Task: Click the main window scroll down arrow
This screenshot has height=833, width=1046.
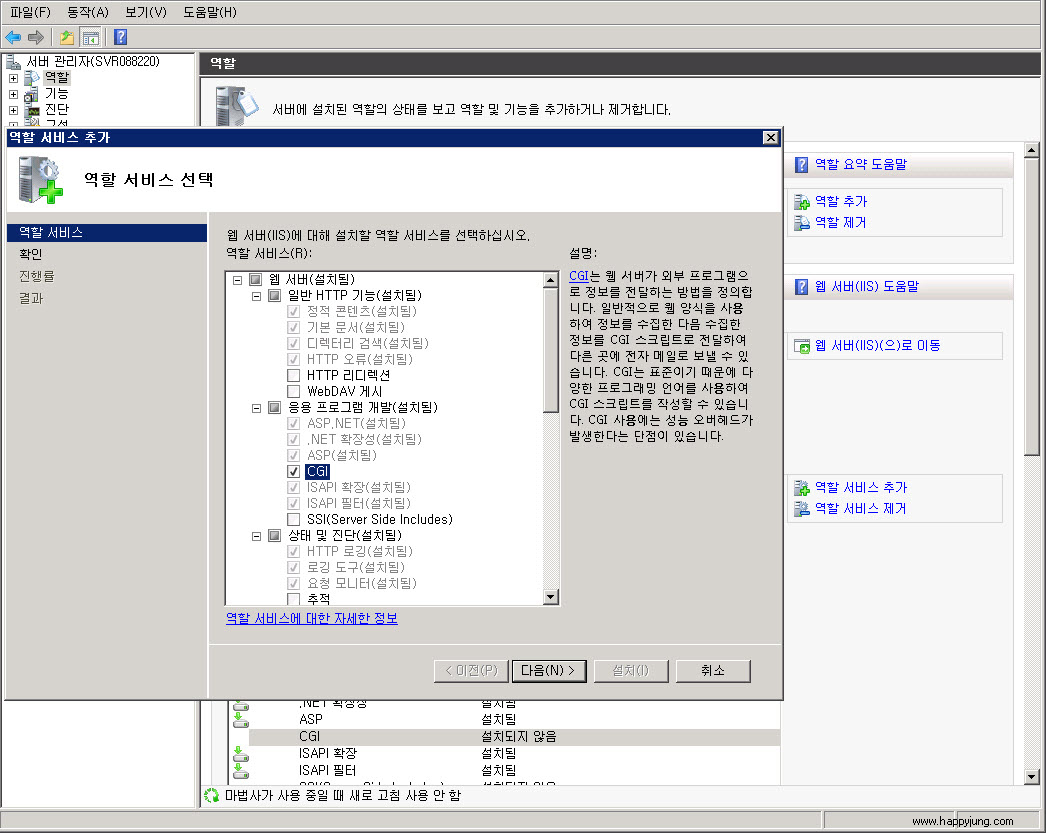Action: click(x=1032, y=776)
